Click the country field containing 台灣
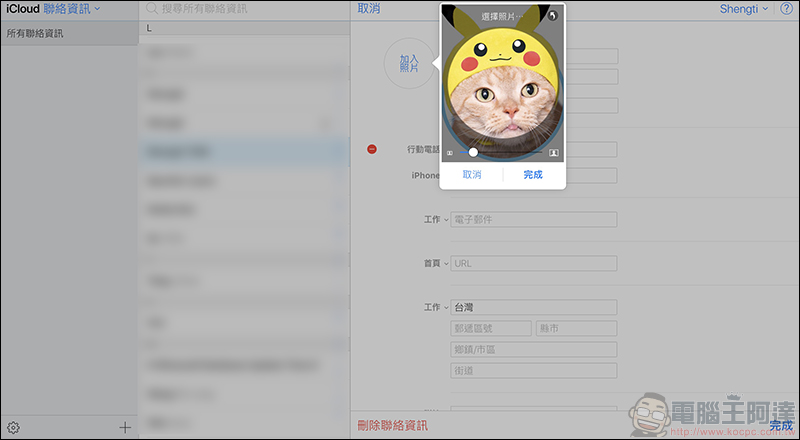This screenshot has width=800, height=440. point(534,307)
